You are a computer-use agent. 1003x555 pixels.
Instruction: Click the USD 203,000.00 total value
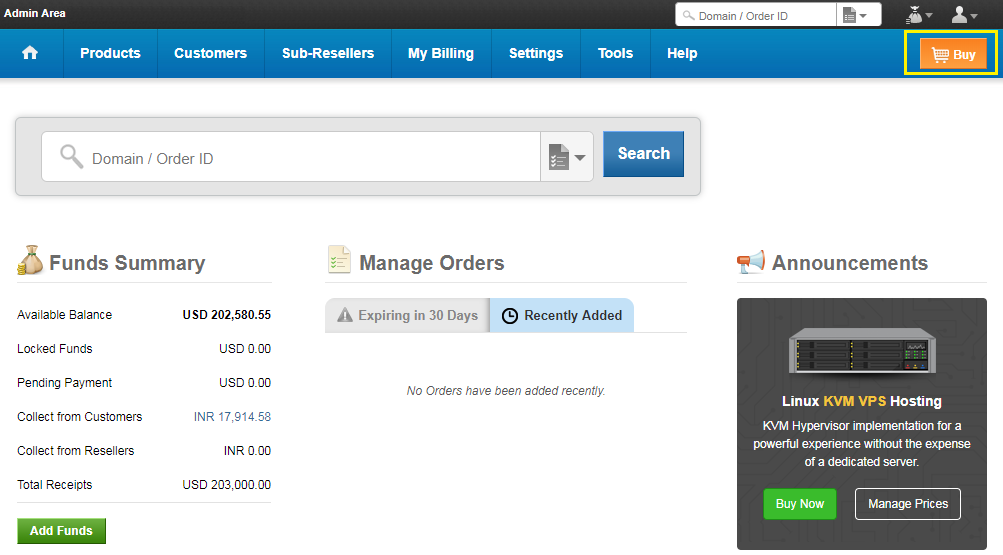(226, 485)
